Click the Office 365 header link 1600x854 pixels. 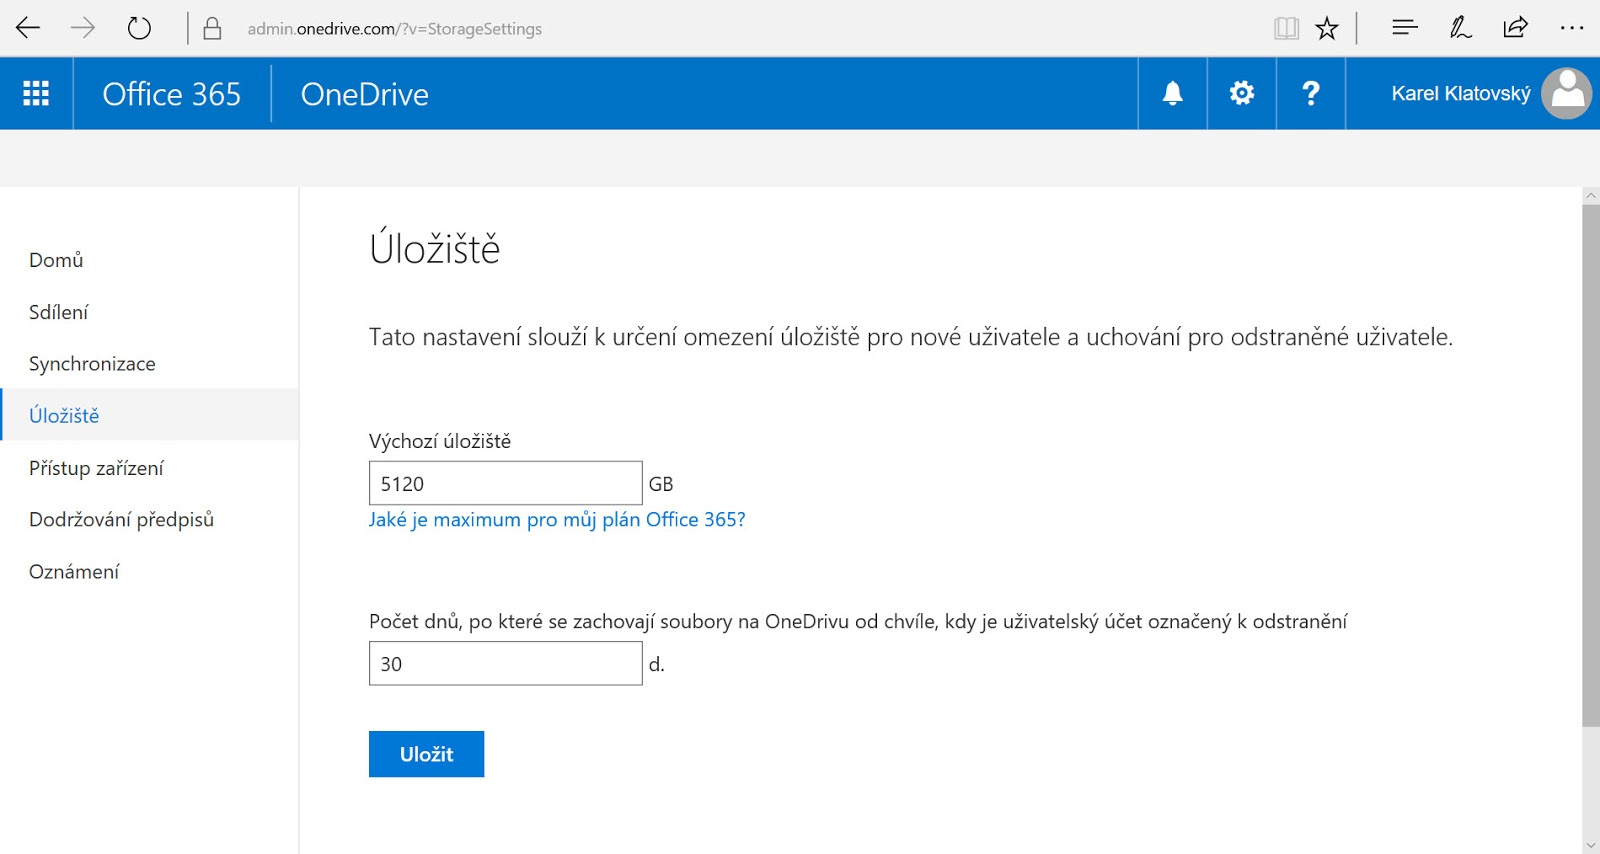[x=172, y=94]
